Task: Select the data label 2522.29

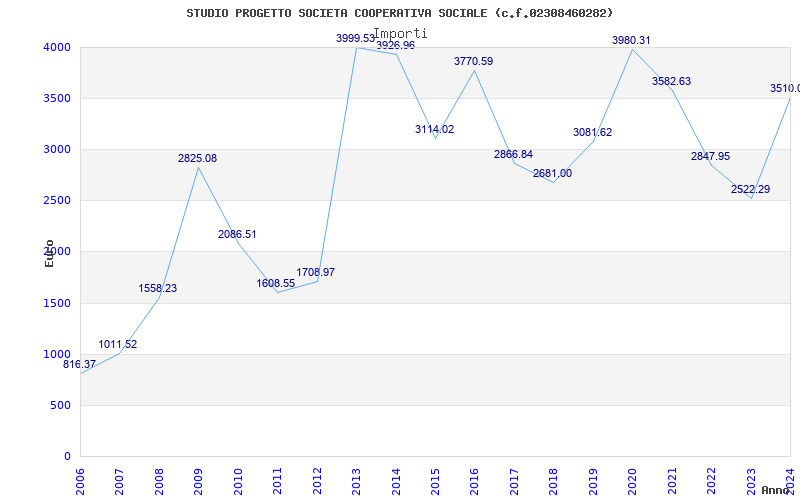Action: (x=751, y=190)
